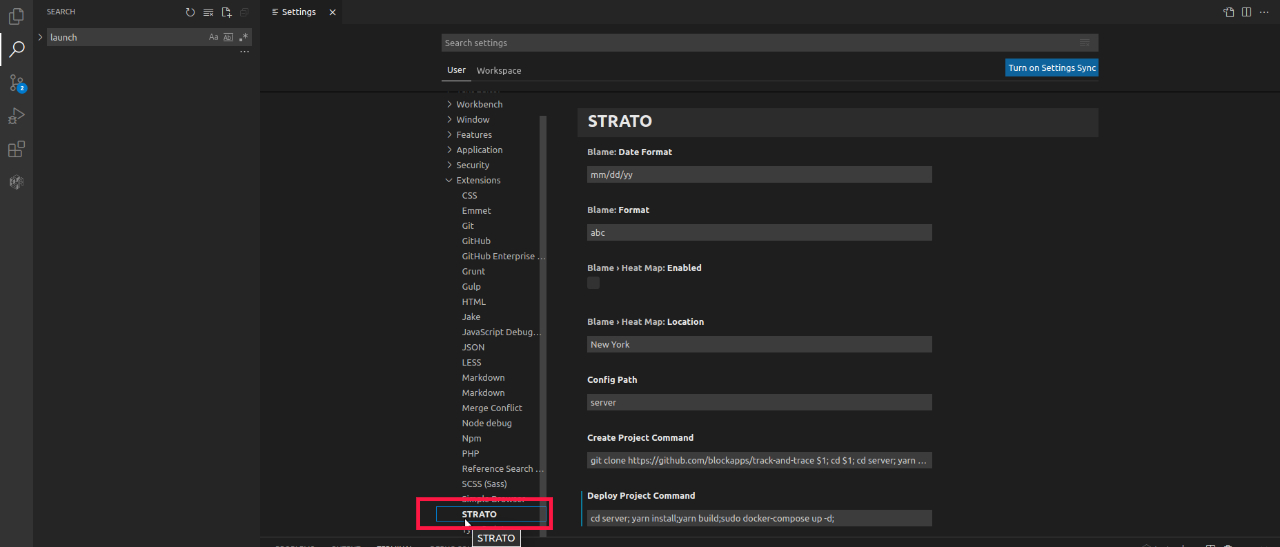1280x547 pixels.
Task: Select Jake extension settings
Action: tap(471, 317)
